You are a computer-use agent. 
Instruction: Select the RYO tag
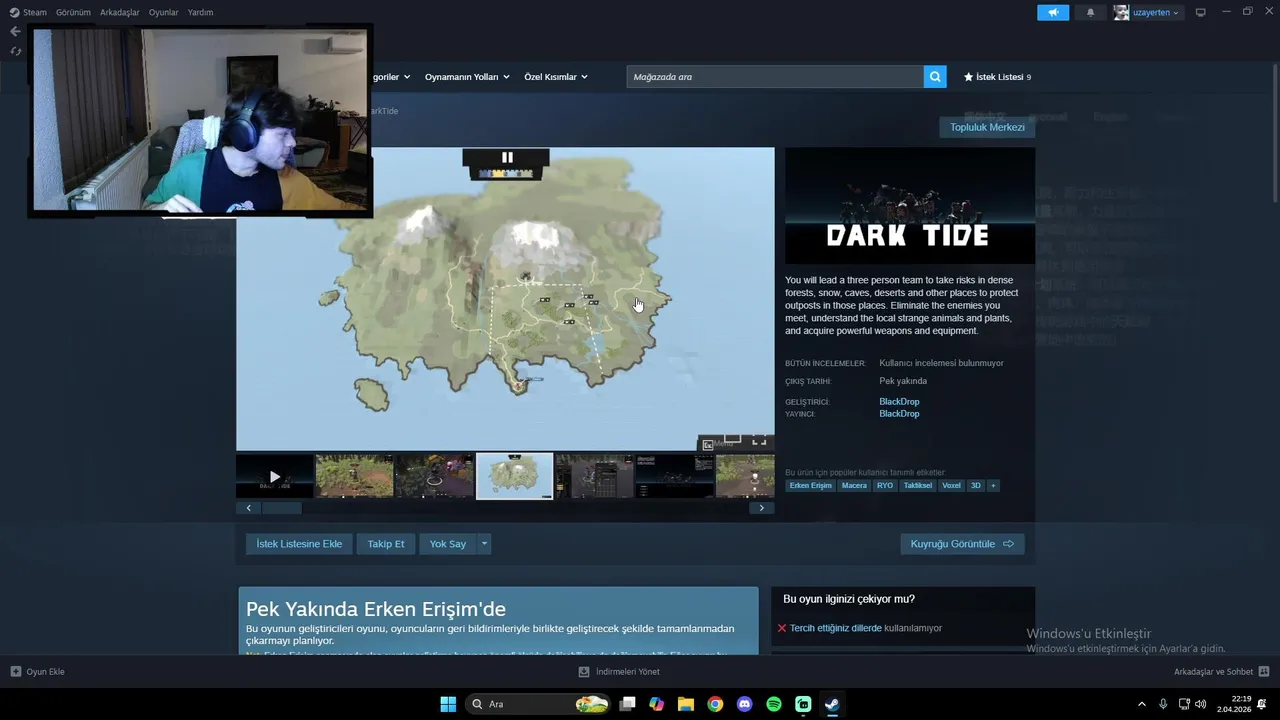pyautogui.click(x=885, y=486)
